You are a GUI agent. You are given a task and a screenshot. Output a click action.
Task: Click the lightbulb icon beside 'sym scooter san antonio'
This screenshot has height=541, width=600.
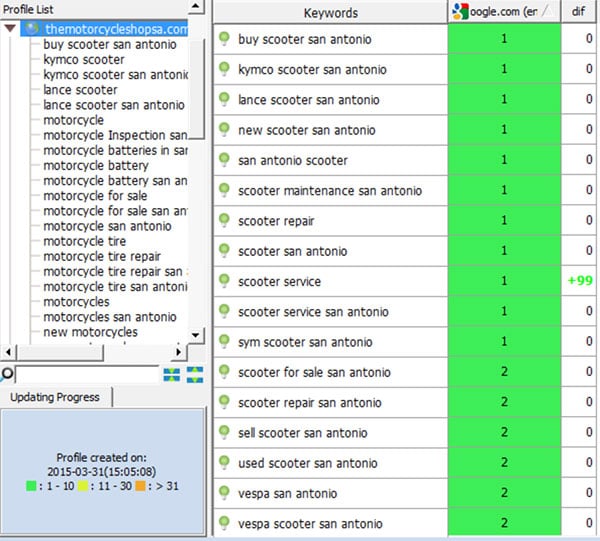[224, 341]
